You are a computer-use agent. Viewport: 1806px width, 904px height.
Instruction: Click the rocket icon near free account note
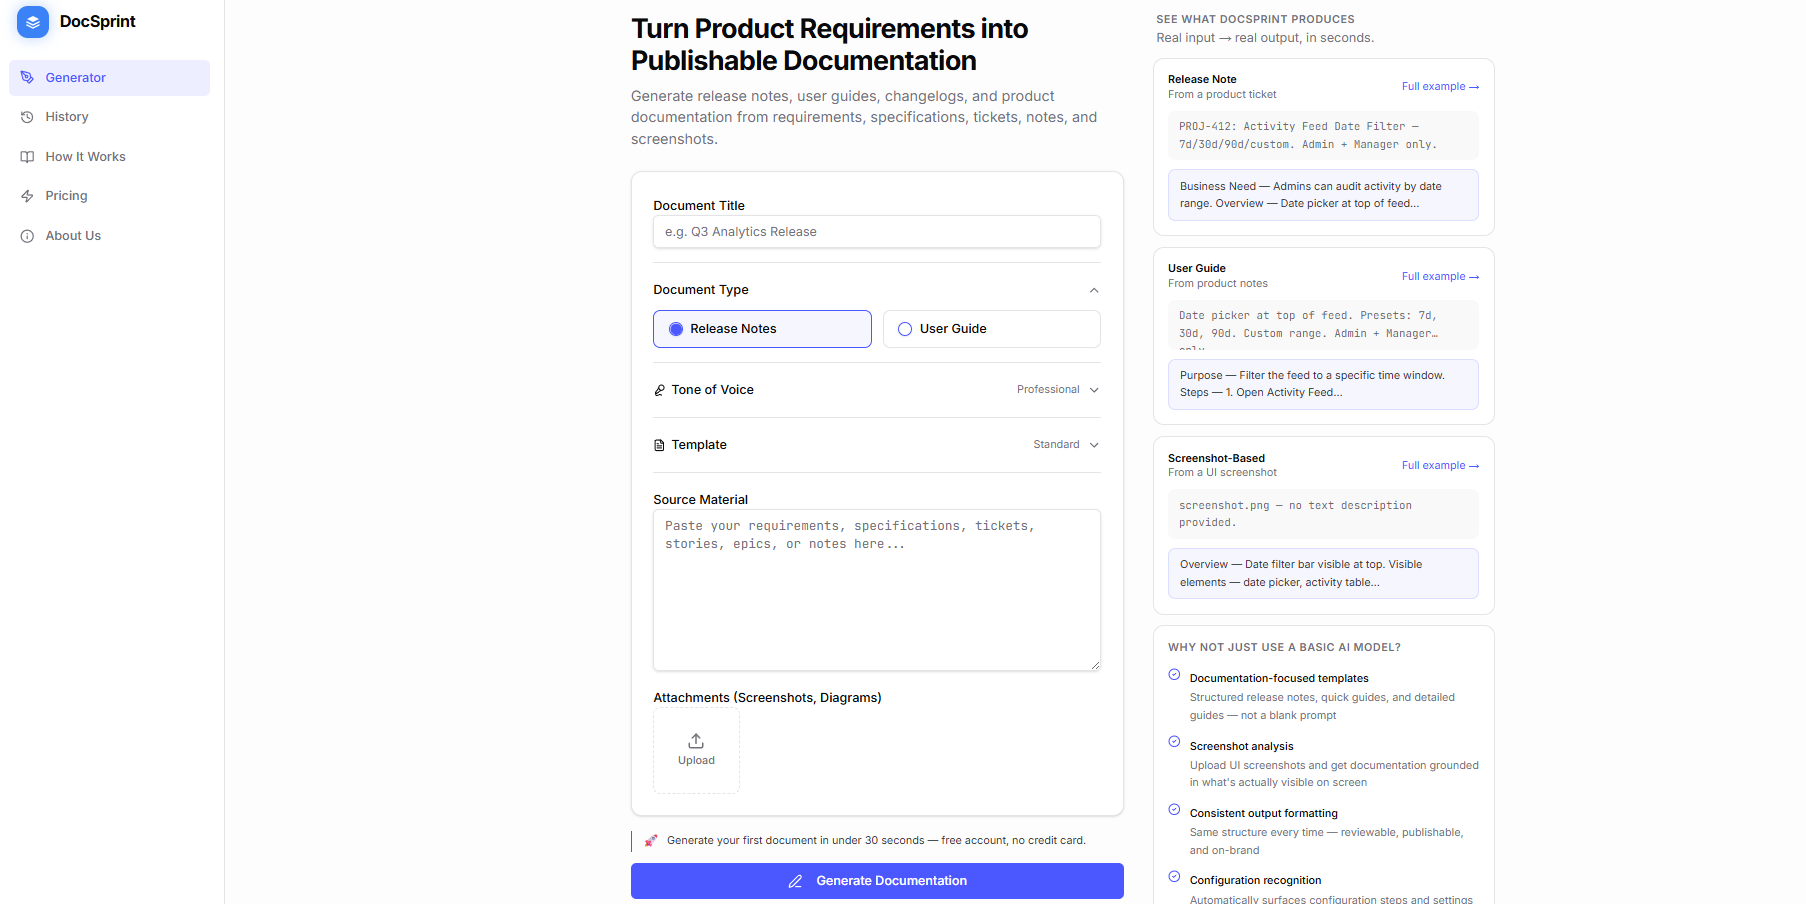pyautogui.click(x=651, y=840)
